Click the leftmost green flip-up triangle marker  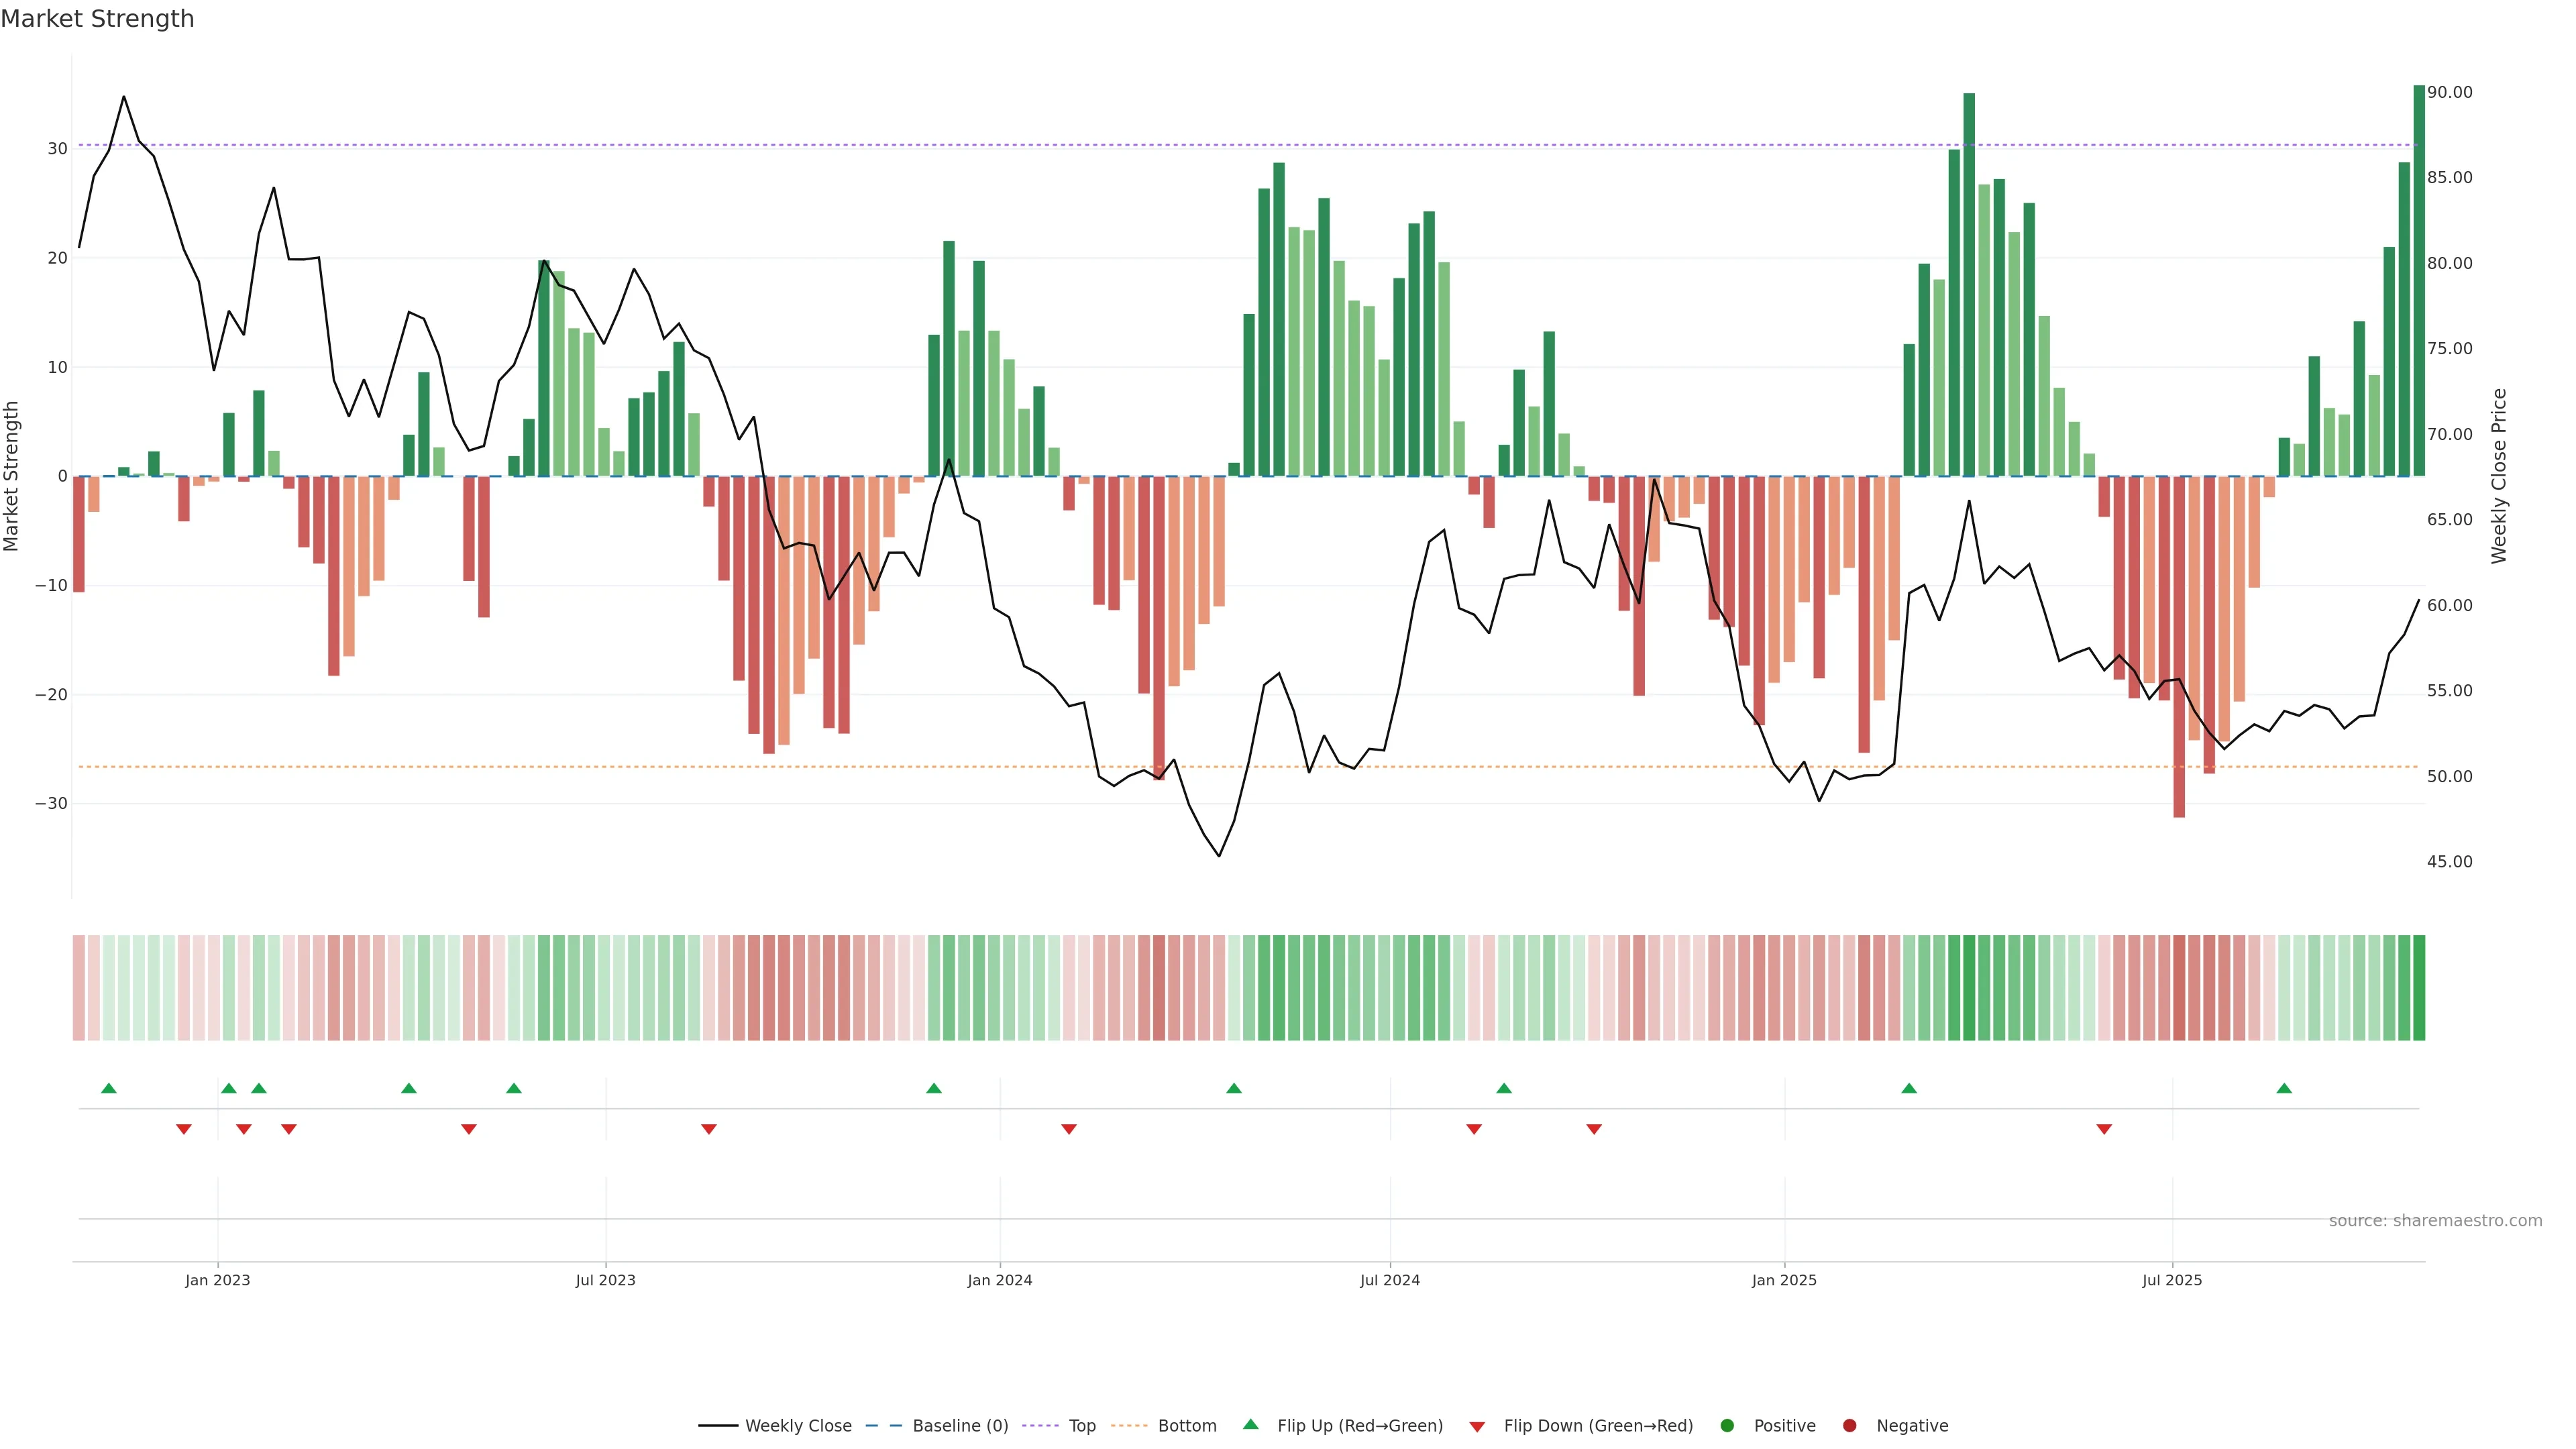pos(109,1088)
